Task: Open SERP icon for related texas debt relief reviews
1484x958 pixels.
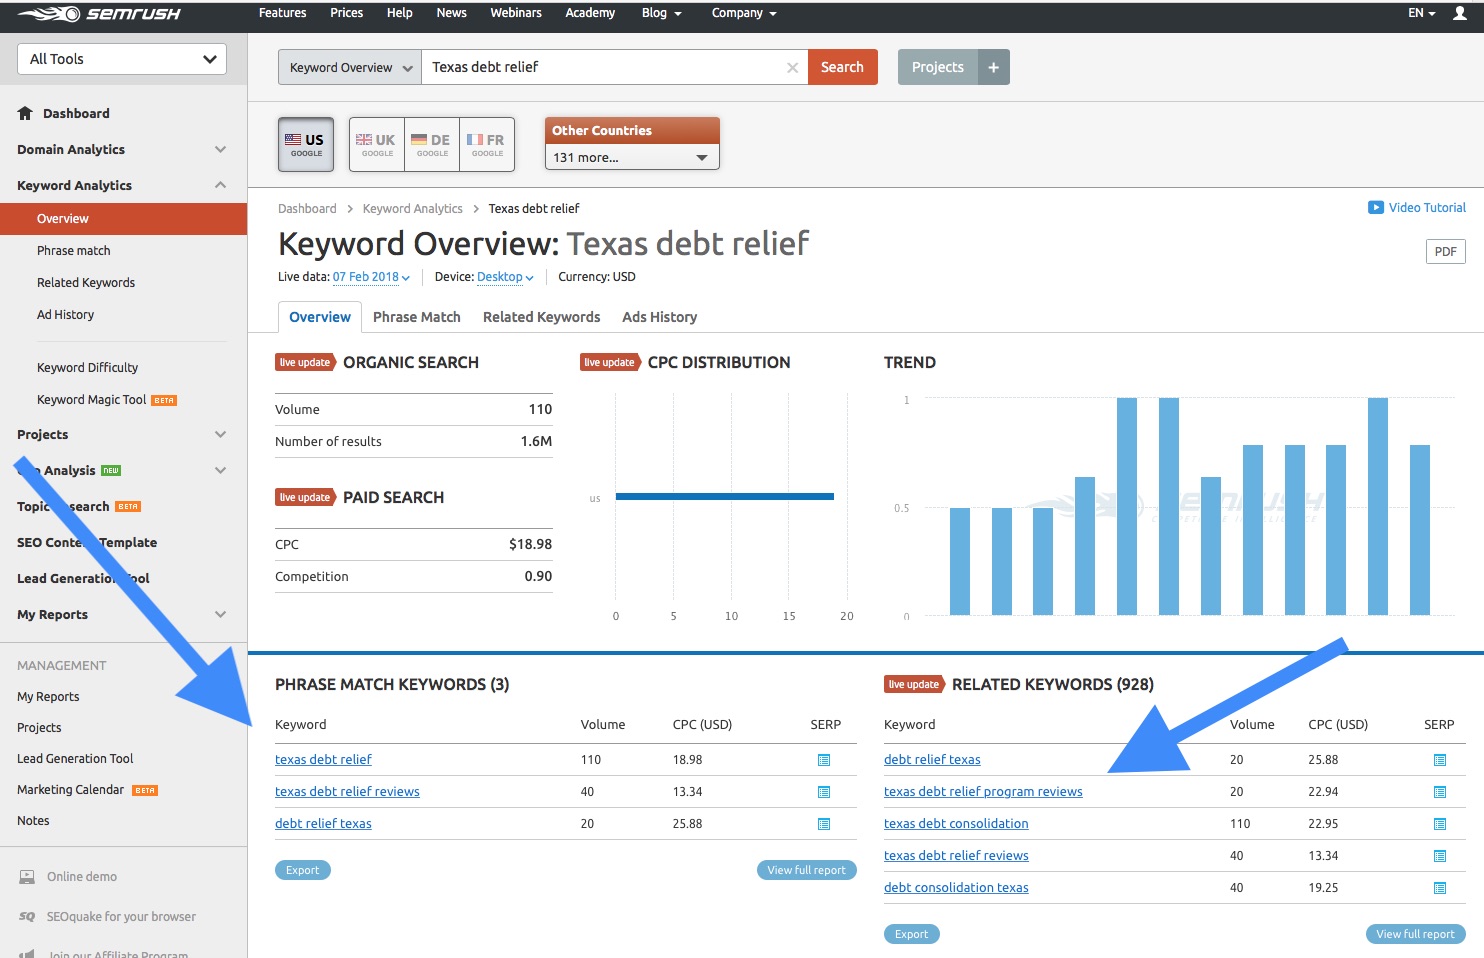Action: (1440, 856)
